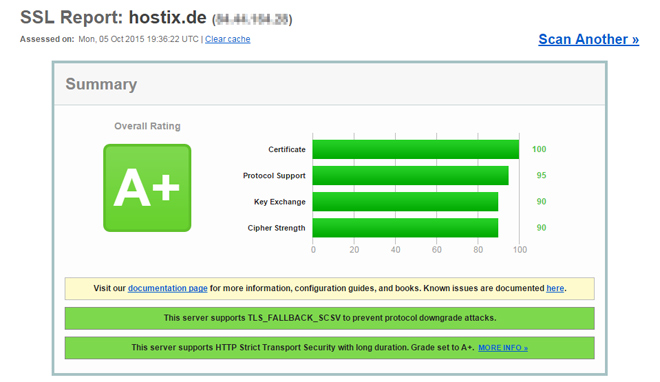Open the Scan Another link
660x382 pixels.
tap(588, 39)
